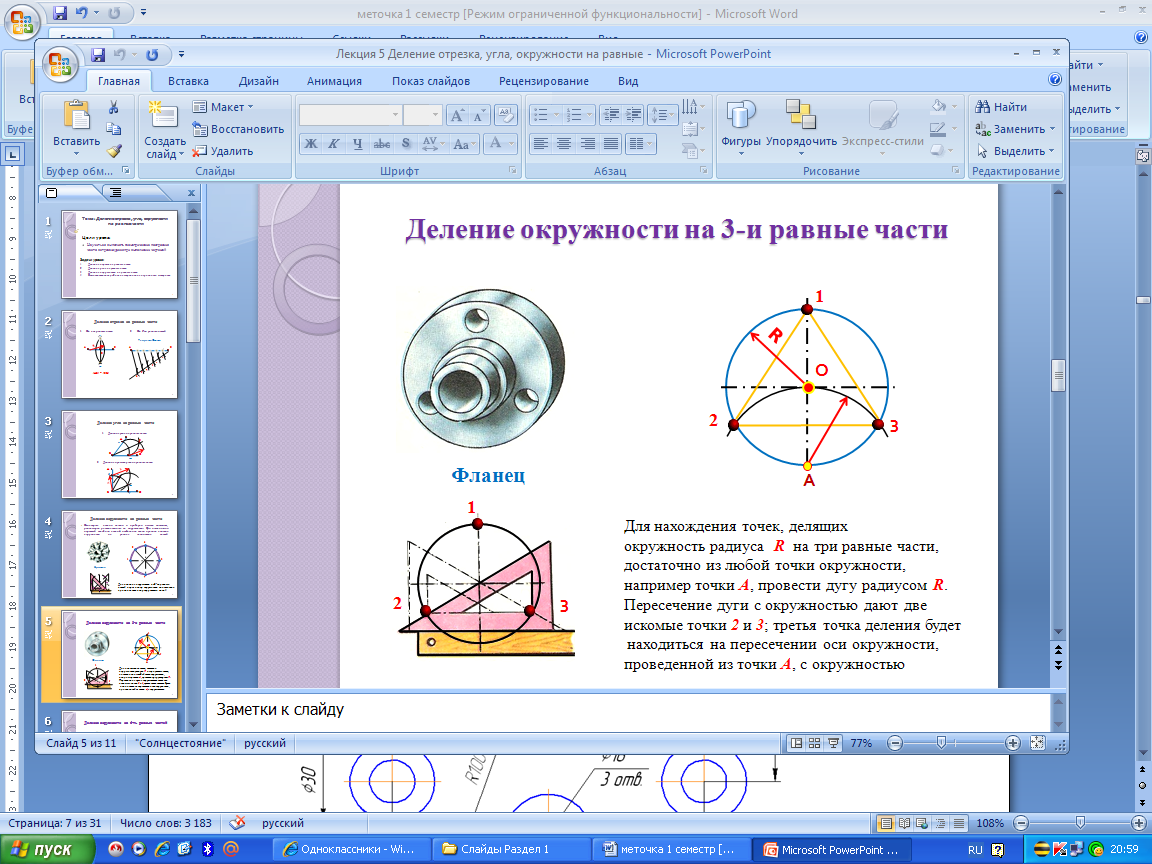Switch to Одноклассники taskbar window
This screenshot has height=864, width=1152.
tap(350, 849)
